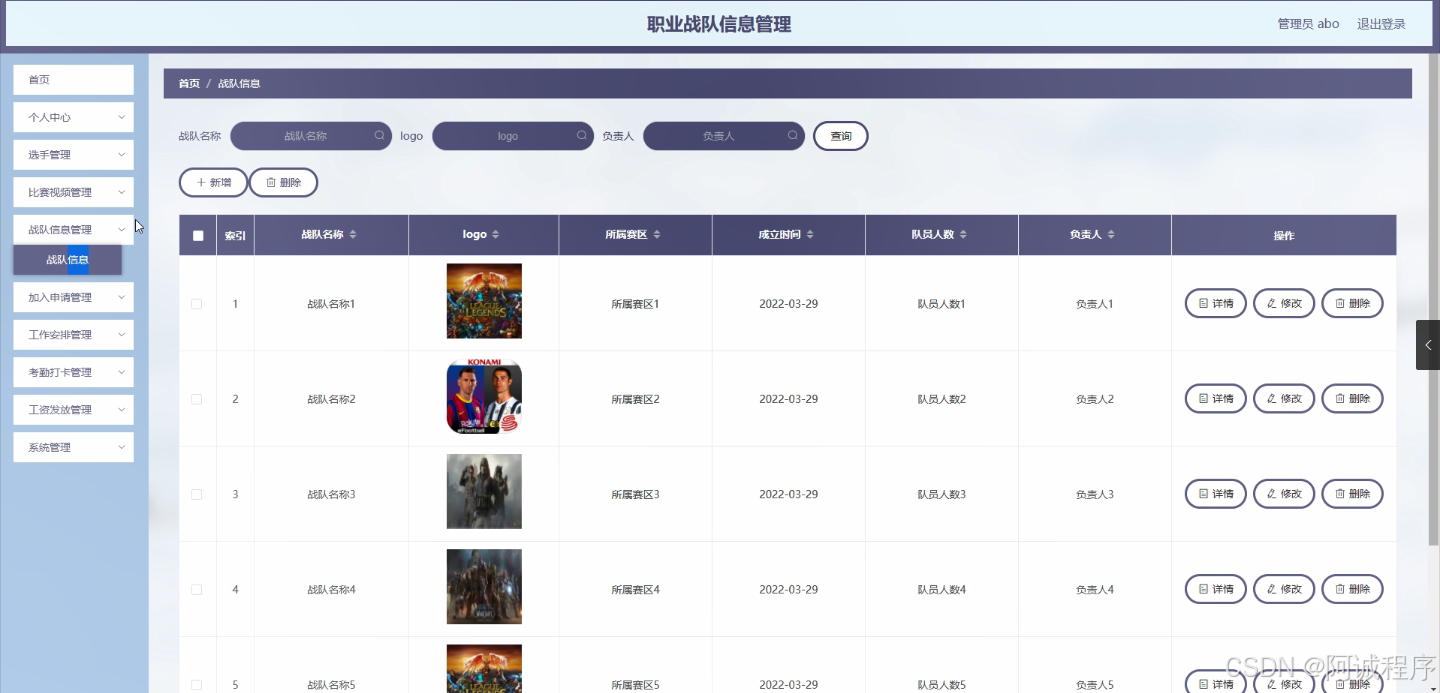Screen dimensions: 1440x693
Task: Click 修改 for 战队名称4 row
Action: tap(1284, 589)
